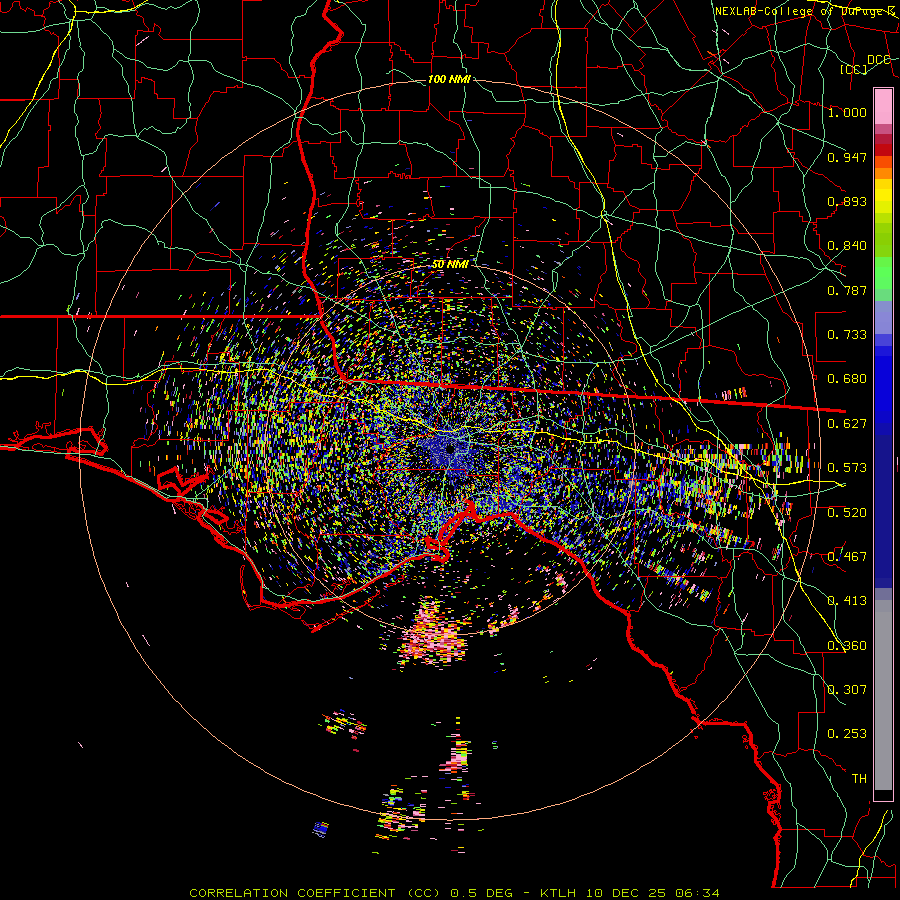Click the 0.413 scale label
The width and height of the screenshot is (900, 900).
coord(847,600)
